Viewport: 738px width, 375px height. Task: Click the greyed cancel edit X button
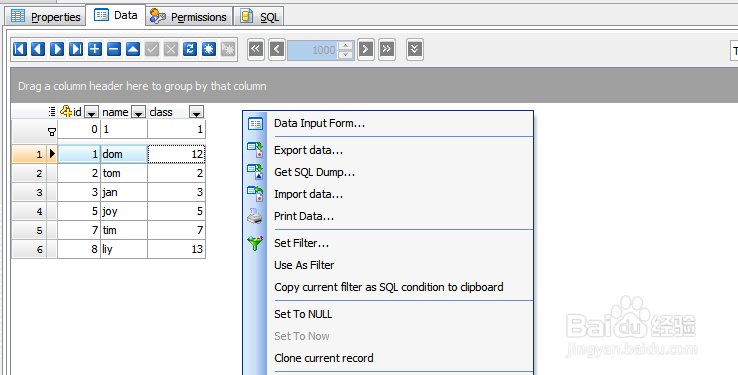[x=171, y=49]
